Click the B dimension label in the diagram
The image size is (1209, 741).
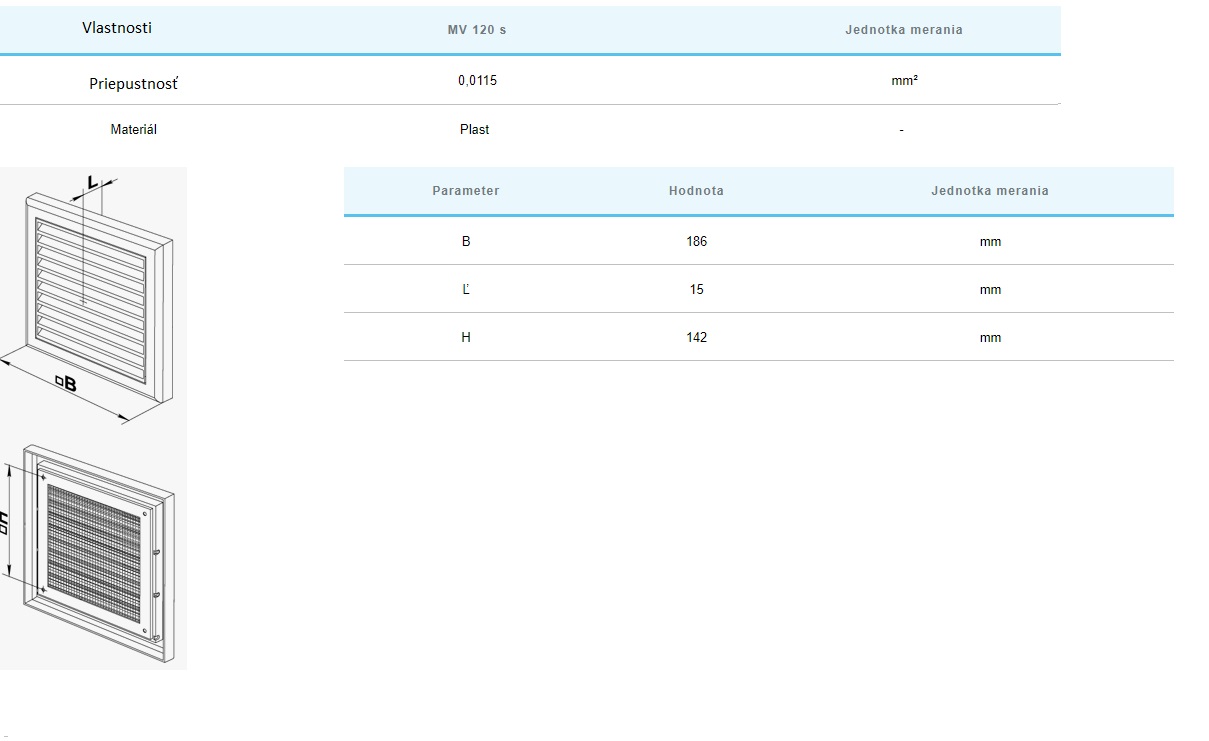66,382
